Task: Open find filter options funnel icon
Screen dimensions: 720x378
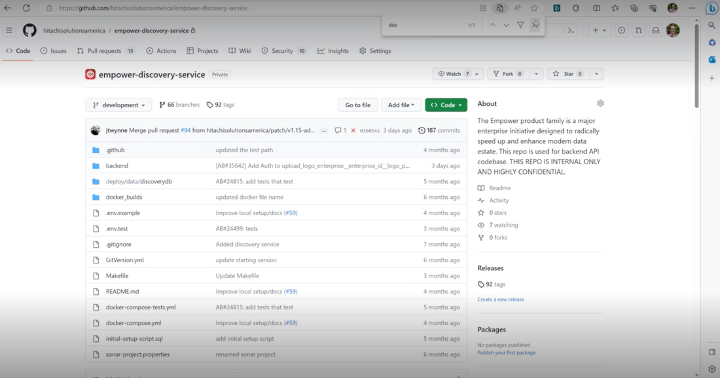Action: pyautogui.click(x=520, y=25)
